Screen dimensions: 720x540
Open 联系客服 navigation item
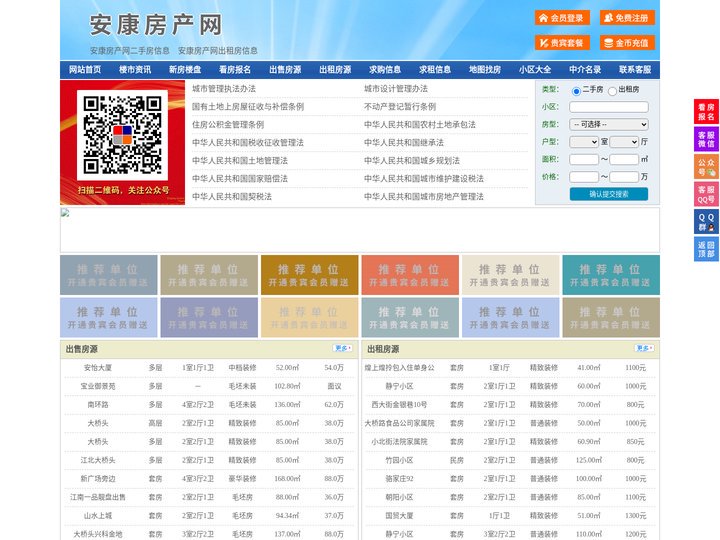[635, 69]
